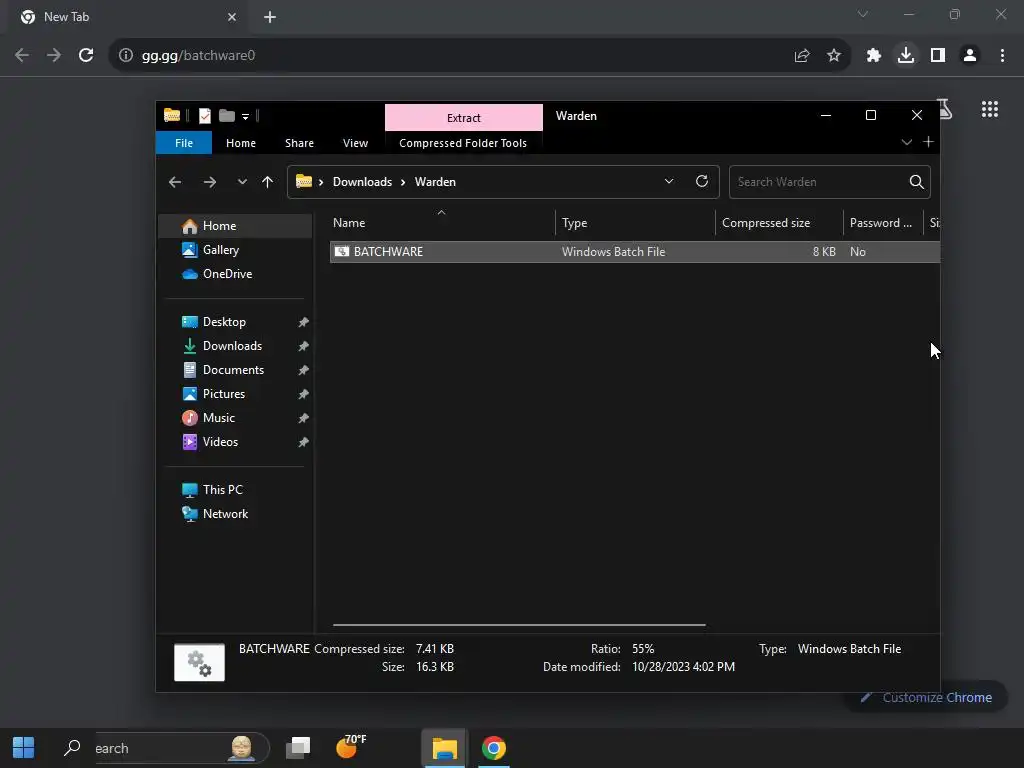Expand the address bar history dropdown
The image size is (1024, 768).
click(x=669, y=182)
